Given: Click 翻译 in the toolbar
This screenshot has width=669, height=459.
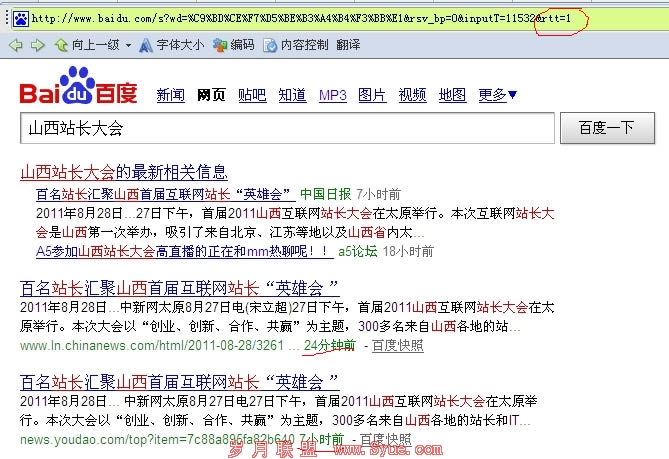Looking at the screenshot, I should coord(349,45).
